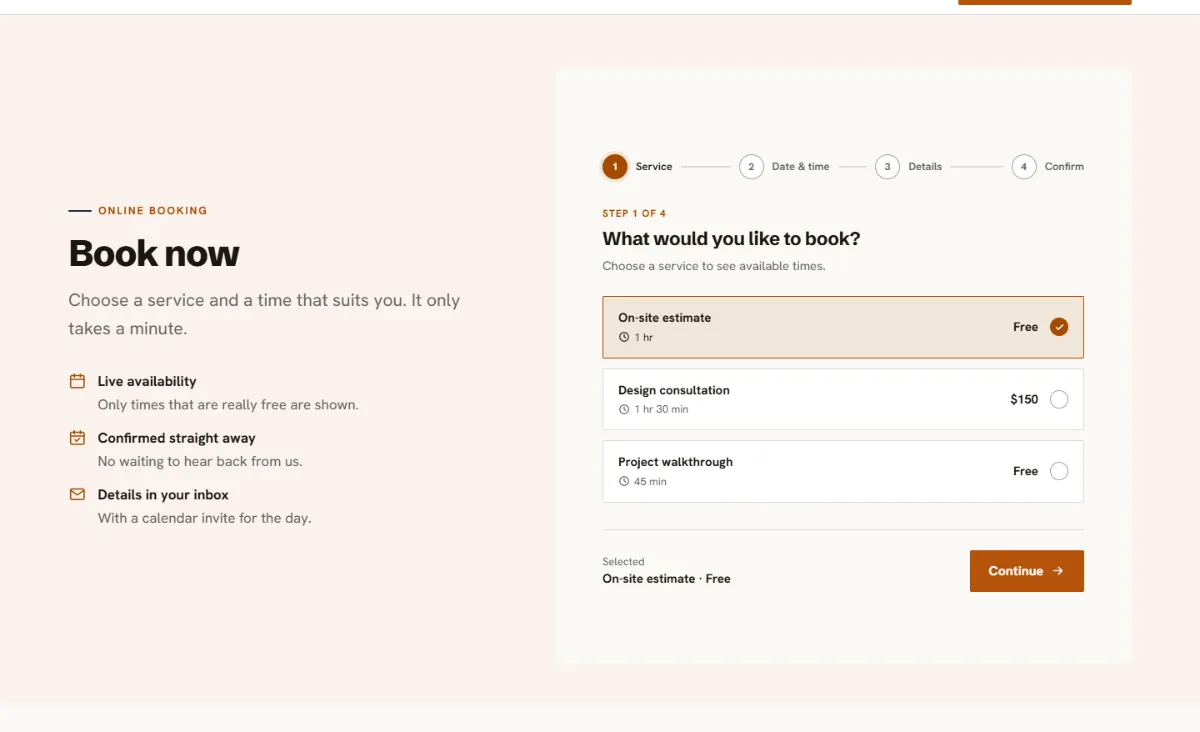Click the Free price on On-site estimate

[x=1025, y=327]
